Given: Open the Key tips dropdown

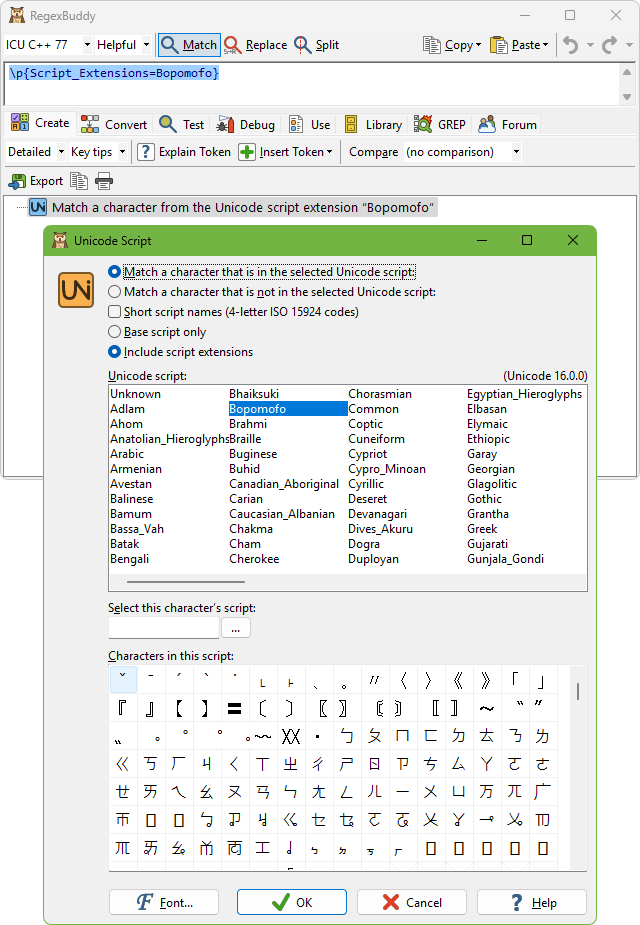Looking at the screenshot, I should [x=122, y=152].
